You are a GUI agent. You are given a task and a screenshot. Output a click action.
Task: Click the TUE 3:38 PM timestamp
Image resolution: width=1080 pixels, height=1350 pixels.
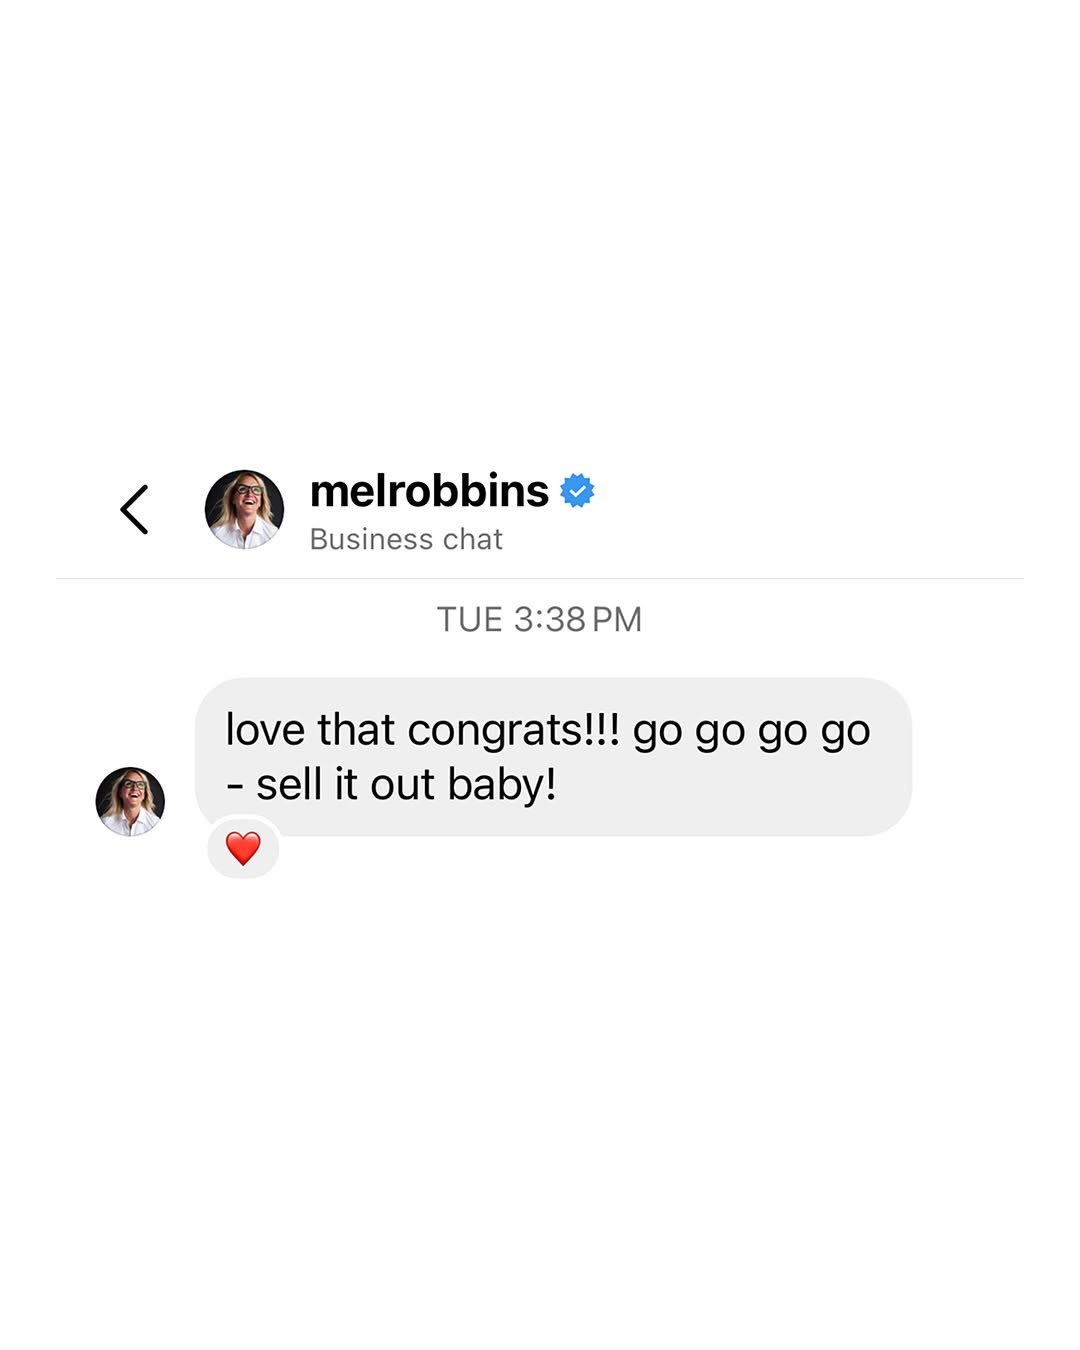(x=539, y=619)
